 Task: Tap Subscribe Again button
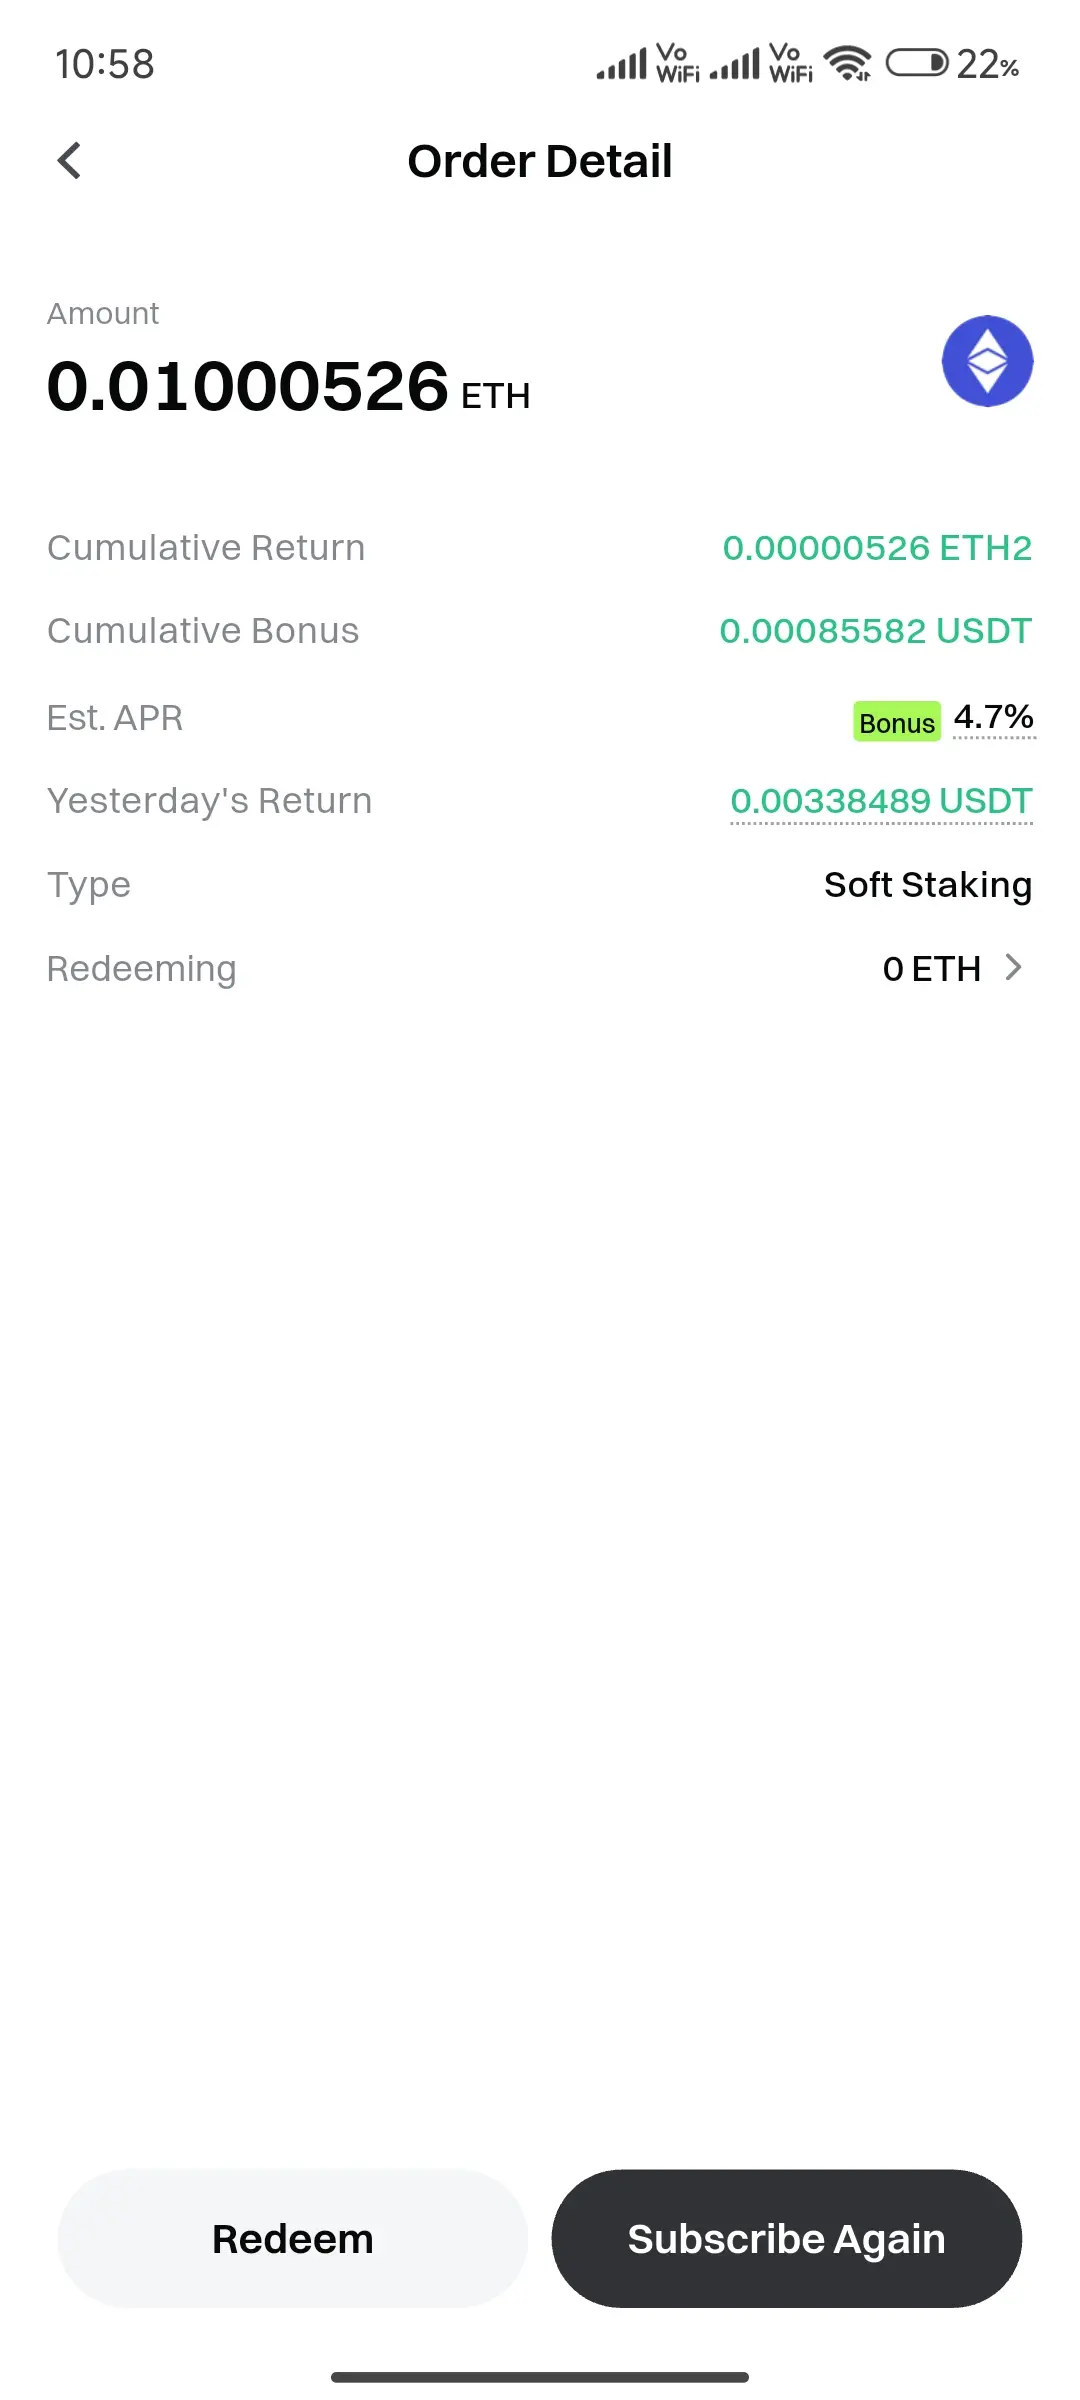coord(786,2238)
